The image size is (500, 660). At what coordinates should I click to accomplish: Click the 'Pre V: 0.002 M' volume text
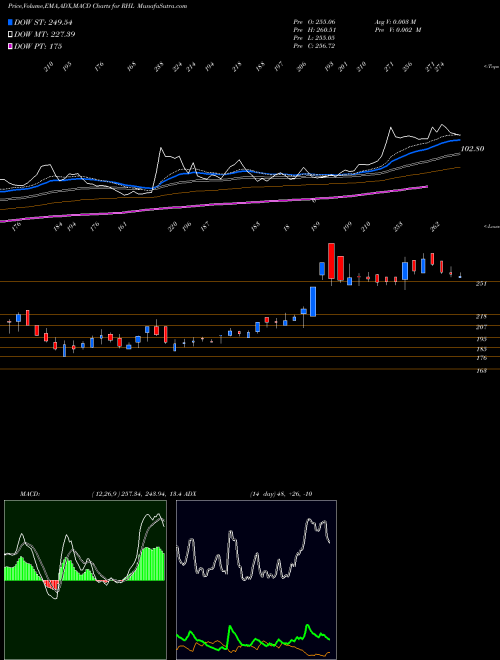[397, 29]
